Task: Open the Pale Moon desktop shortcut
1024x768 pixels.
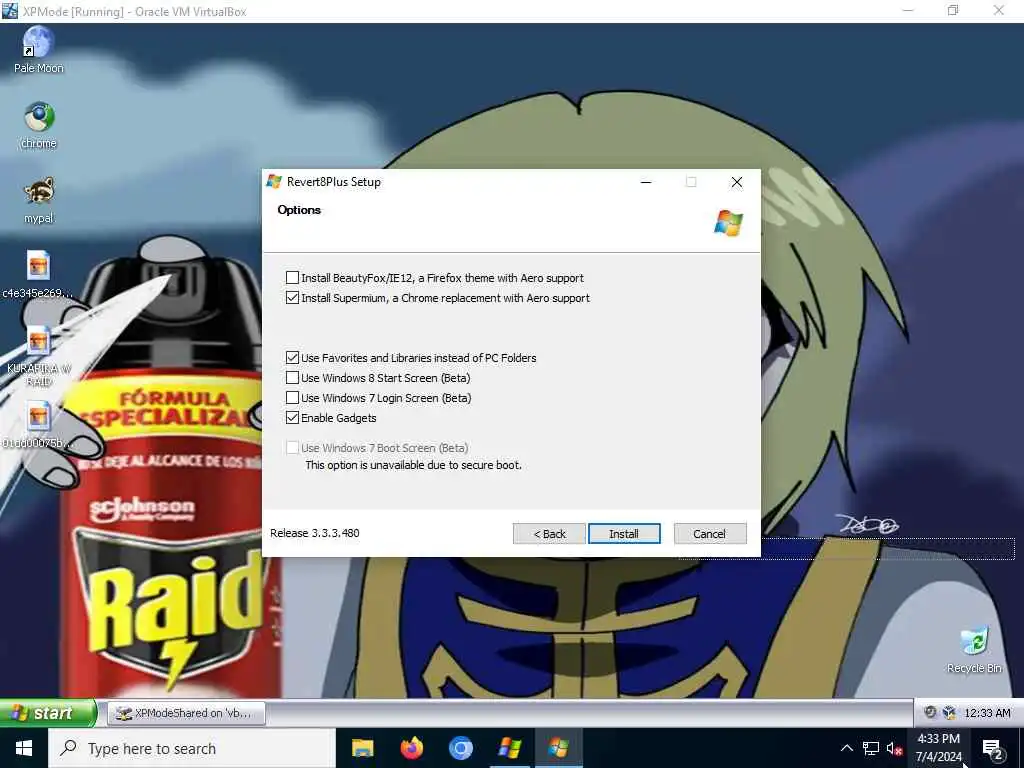Action: tap(39, 49)
